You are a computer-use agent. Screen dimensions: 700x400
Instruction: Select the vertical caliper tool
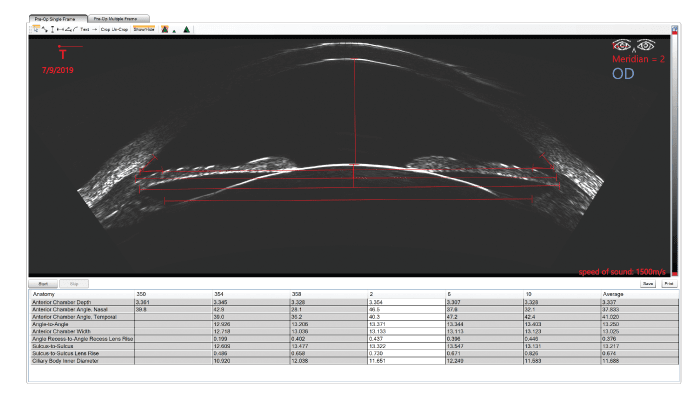52,29
